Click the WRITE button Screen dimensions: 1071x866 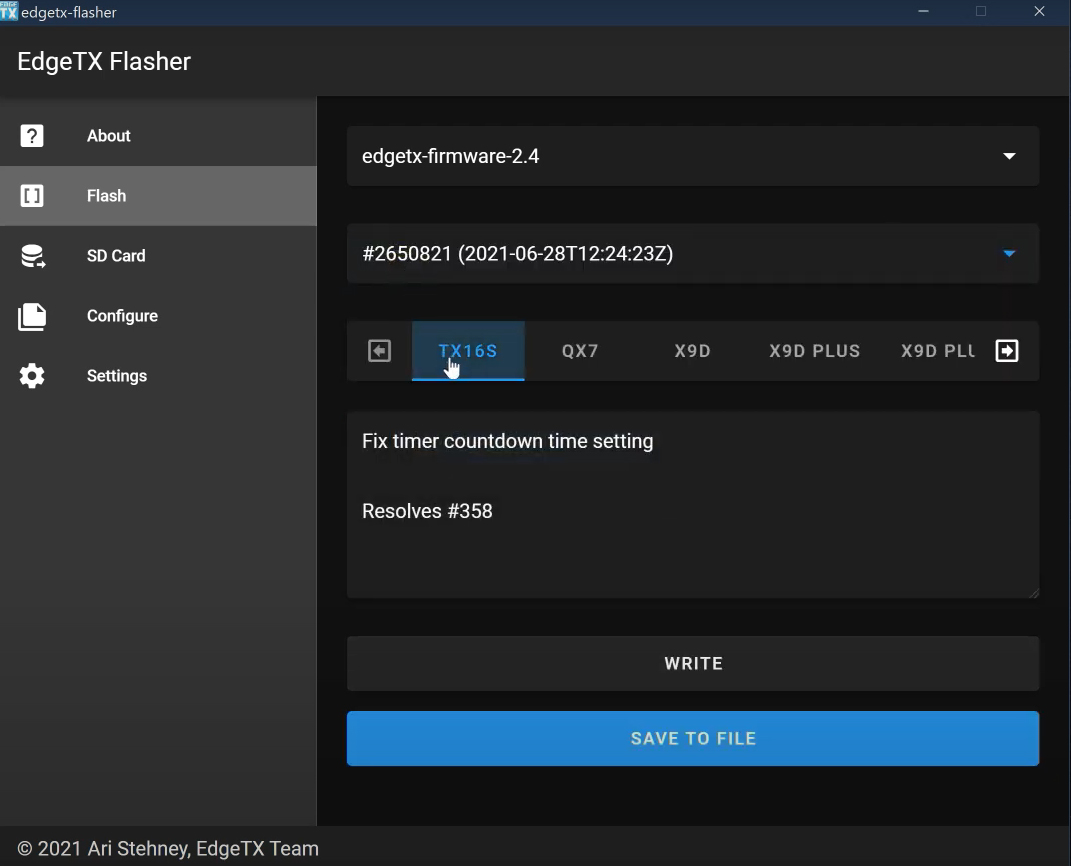[x=693, y=664]
